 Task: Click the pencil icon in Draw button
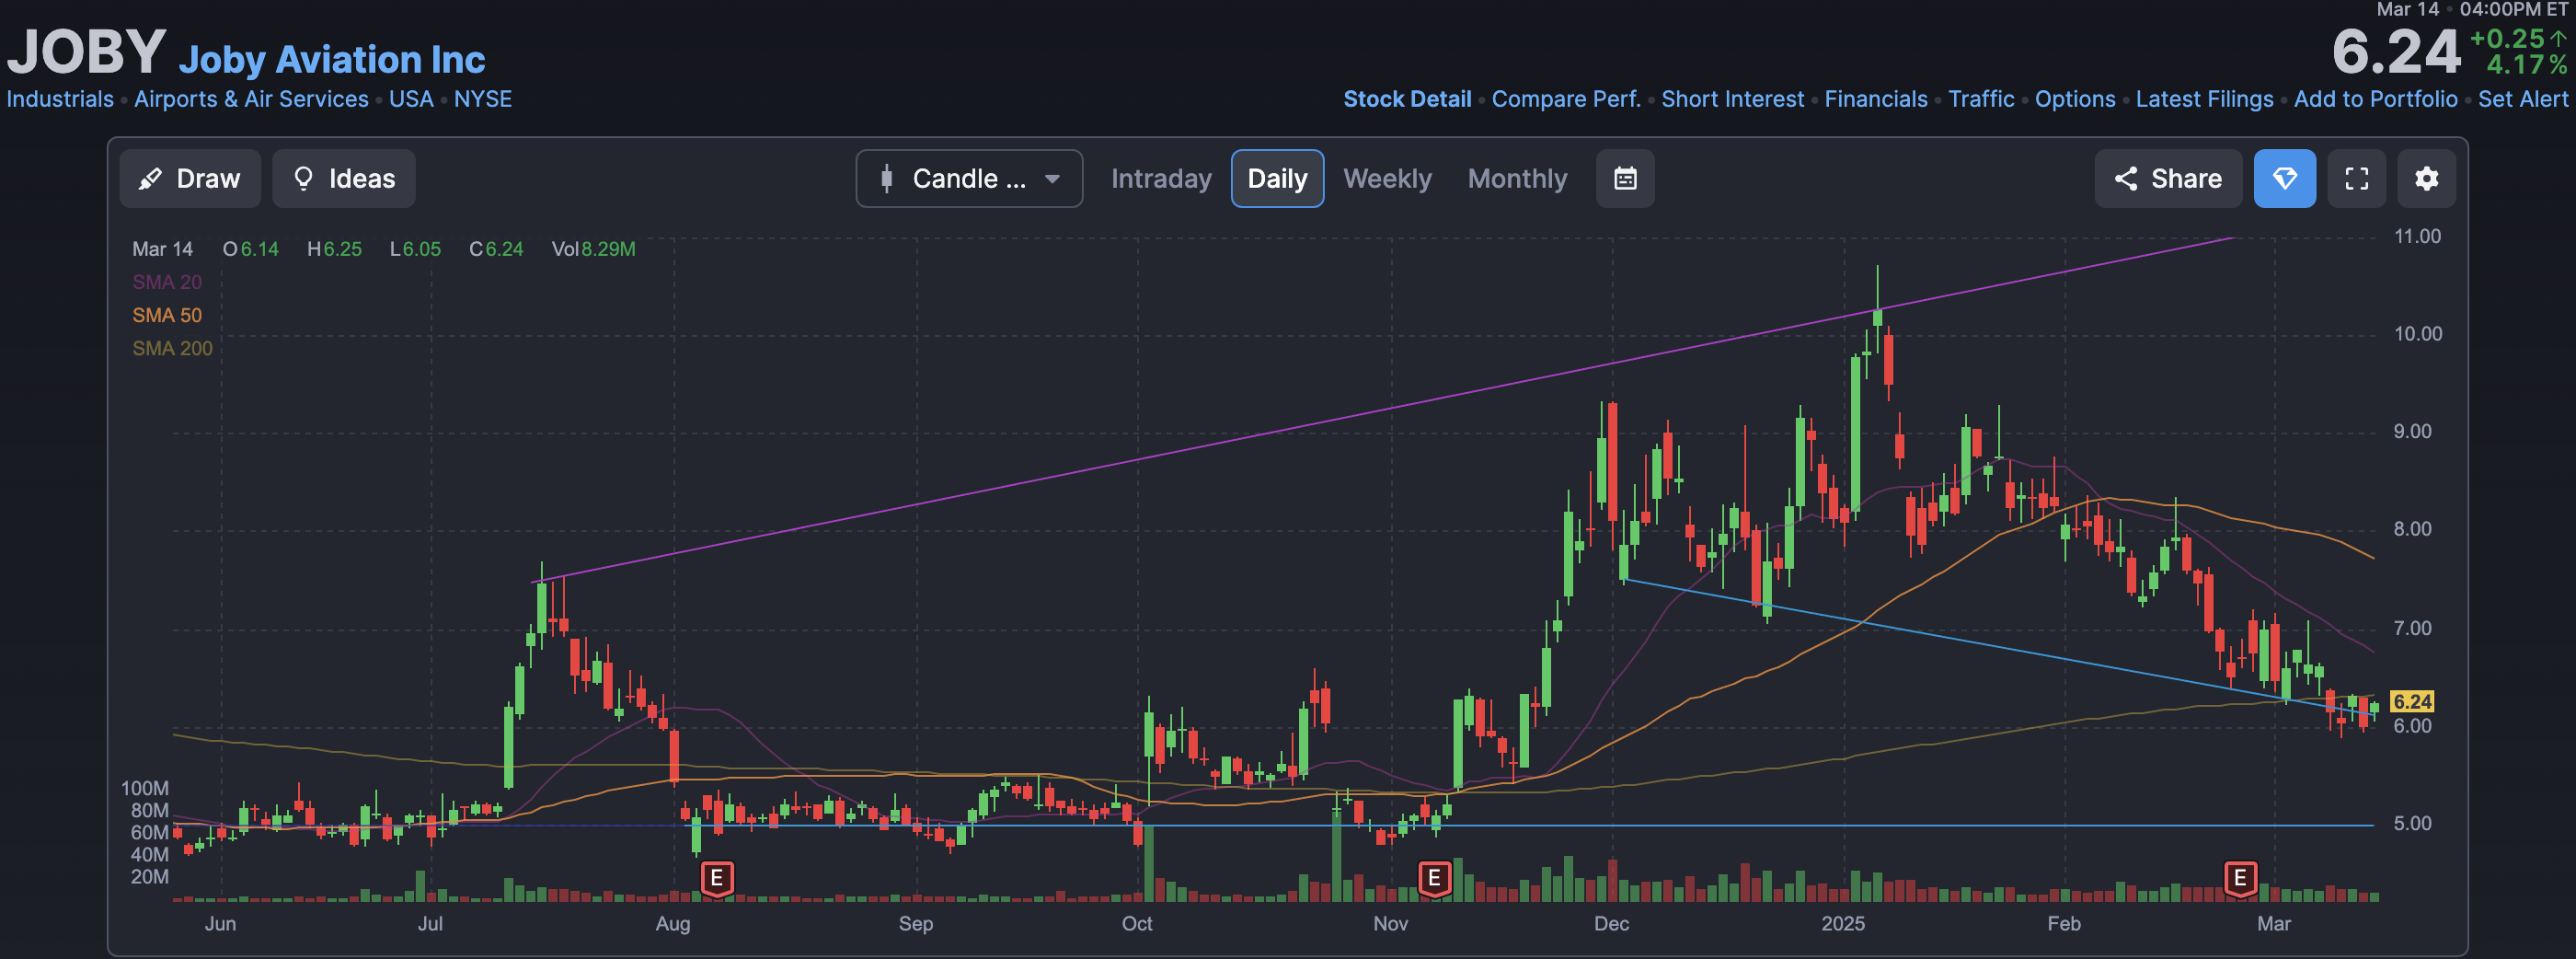point(150,179)
